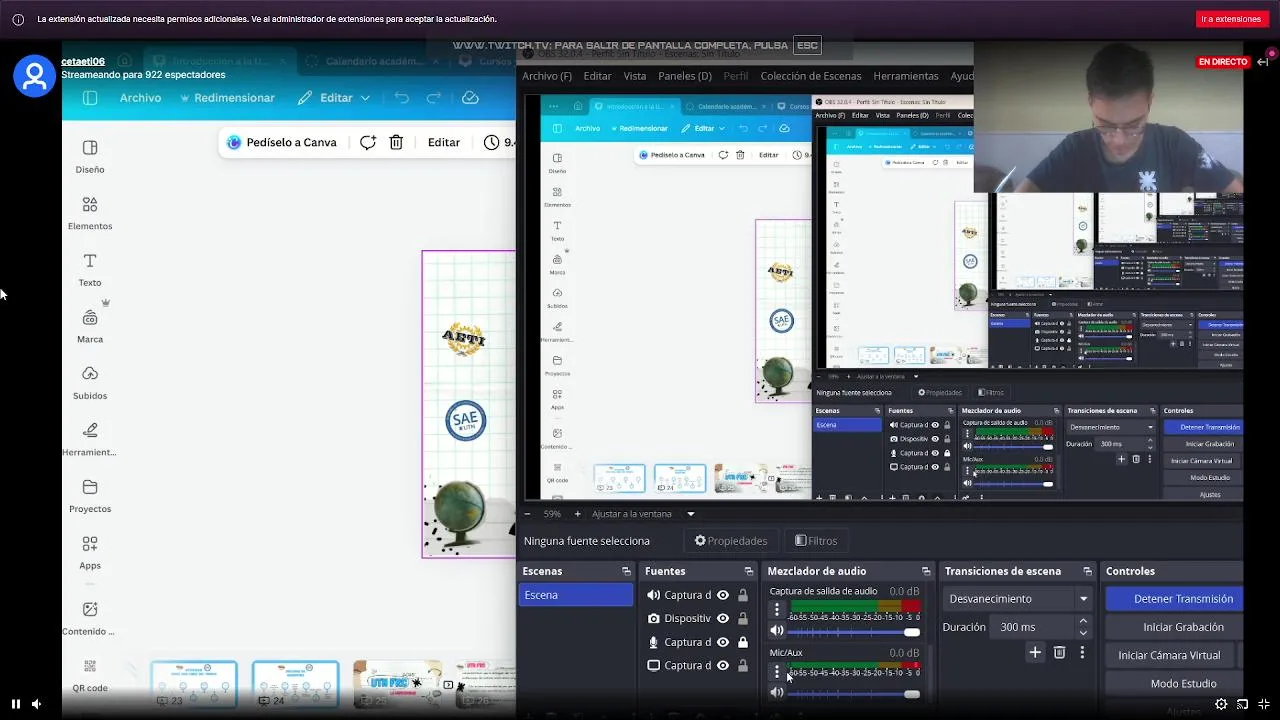This screenshot has width=1280, height=720.
Task: Pause the Twitch stream playback
Action: pos(15,704)
